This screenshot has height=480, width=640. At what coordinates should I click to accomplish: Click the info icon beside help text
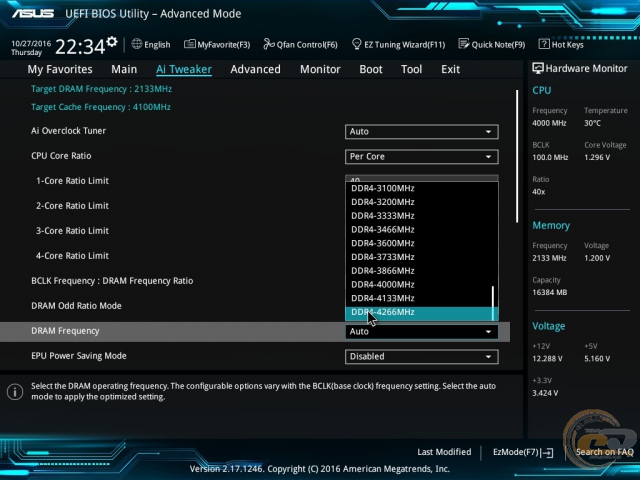click(15, 392)
